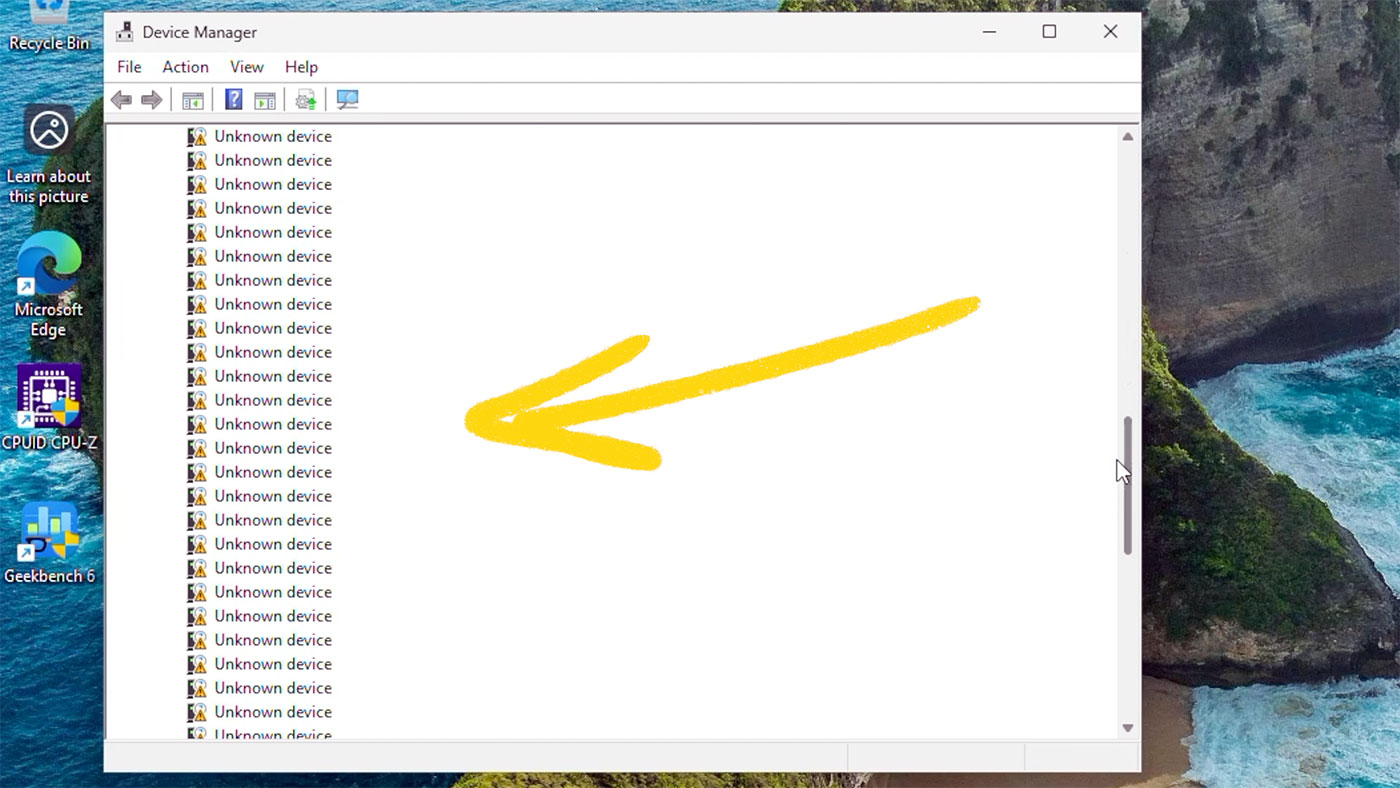Open the File menu
Viewport: 1400px width, 788px height.
tap(129, 67)
